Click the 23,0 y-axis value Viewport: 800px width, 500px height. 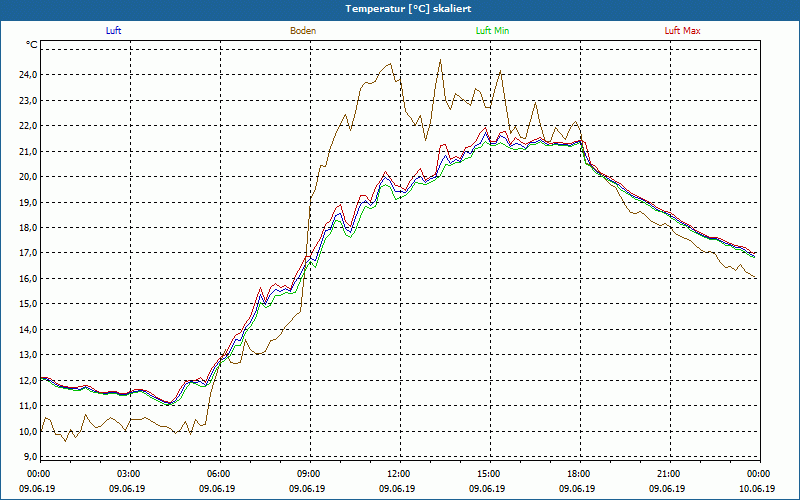coord(29,101)
